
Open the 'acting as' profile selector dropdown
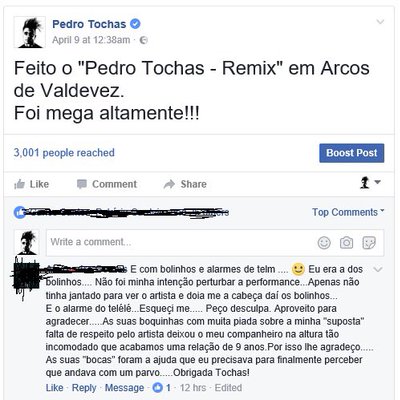tap(370, 182)
